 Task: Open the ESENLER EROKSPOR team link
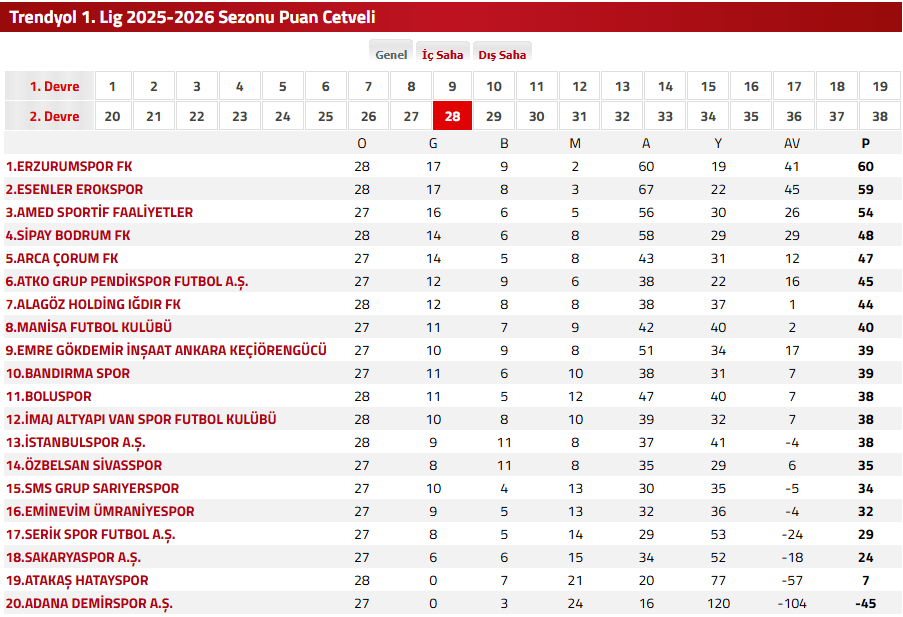tap(70, 189)
